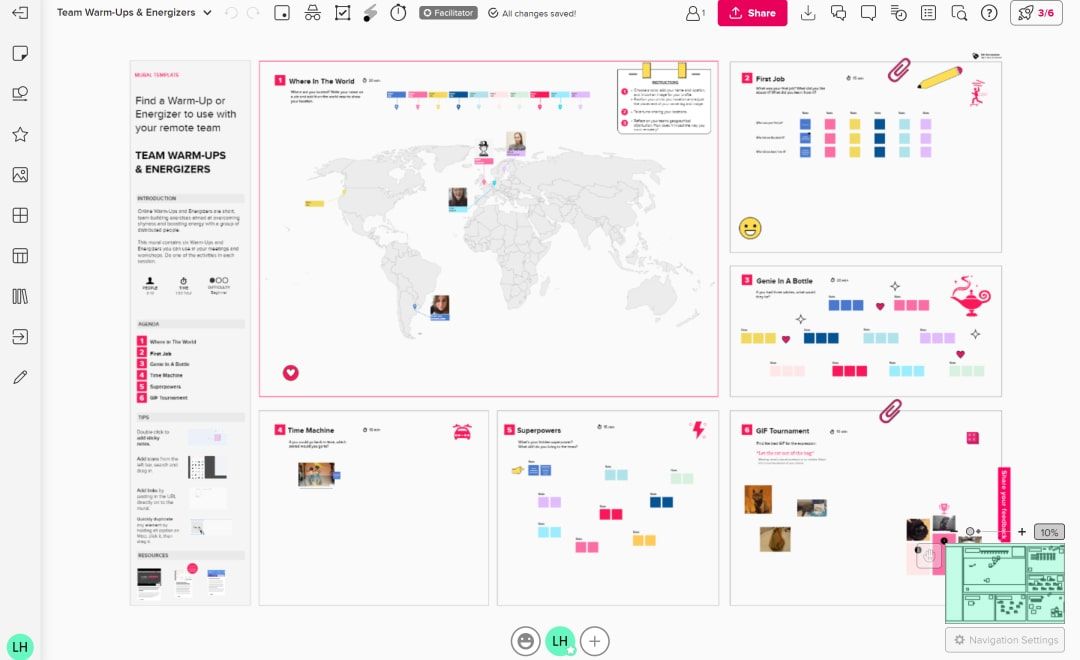Select the draw pencil tool

pyautogui.click(x=20, y=377)
